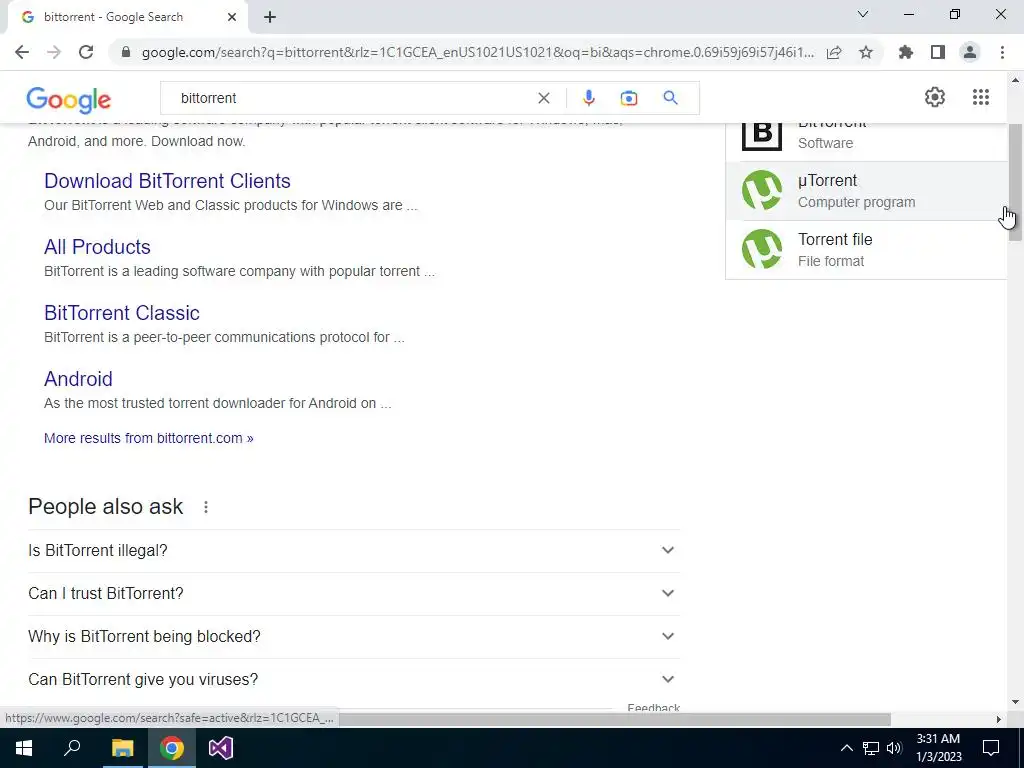This screenshot has width=1024, height=768.
Task: Open Google quick settings gear
Action: click(x=935, y=97)
